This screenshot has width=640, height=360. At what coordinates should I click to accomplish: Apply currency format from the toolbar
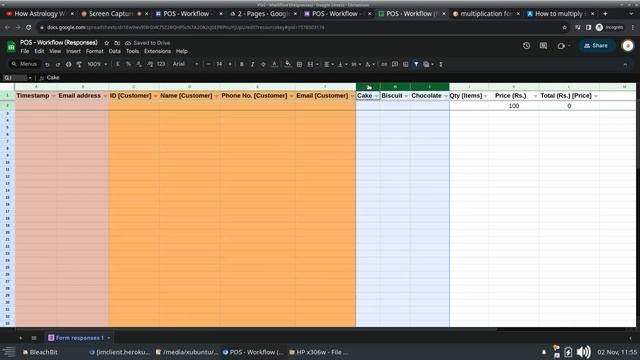[118, 64]
